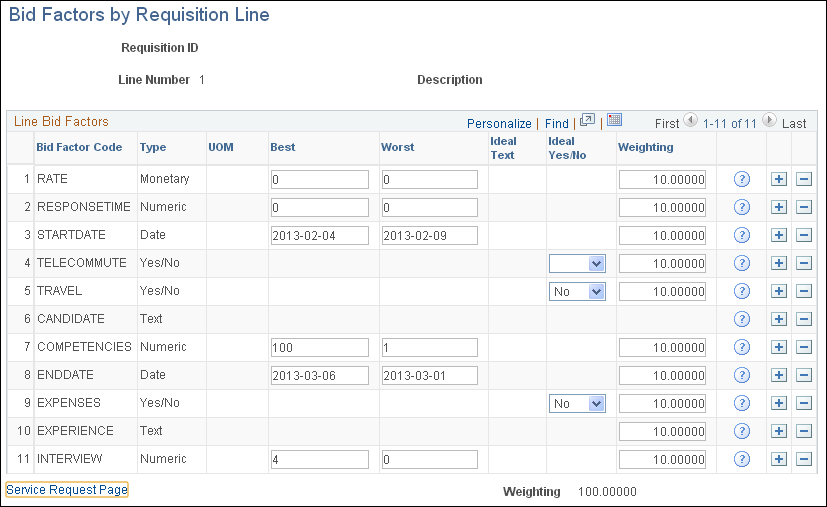Viewport: 827px width, 507px height.
Task: Edit the Worst field for RESPONSETIME
Action: [x=430, y=207]
